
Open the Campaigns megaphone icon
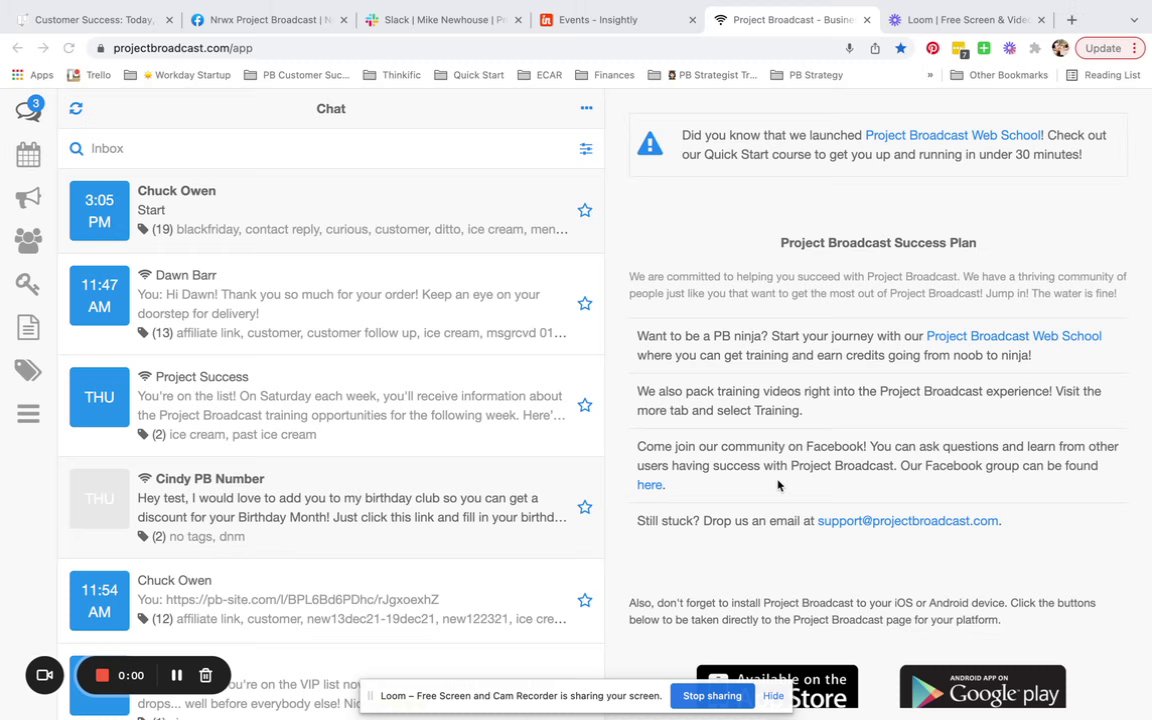pyautogui.click(x=28, y=198)
